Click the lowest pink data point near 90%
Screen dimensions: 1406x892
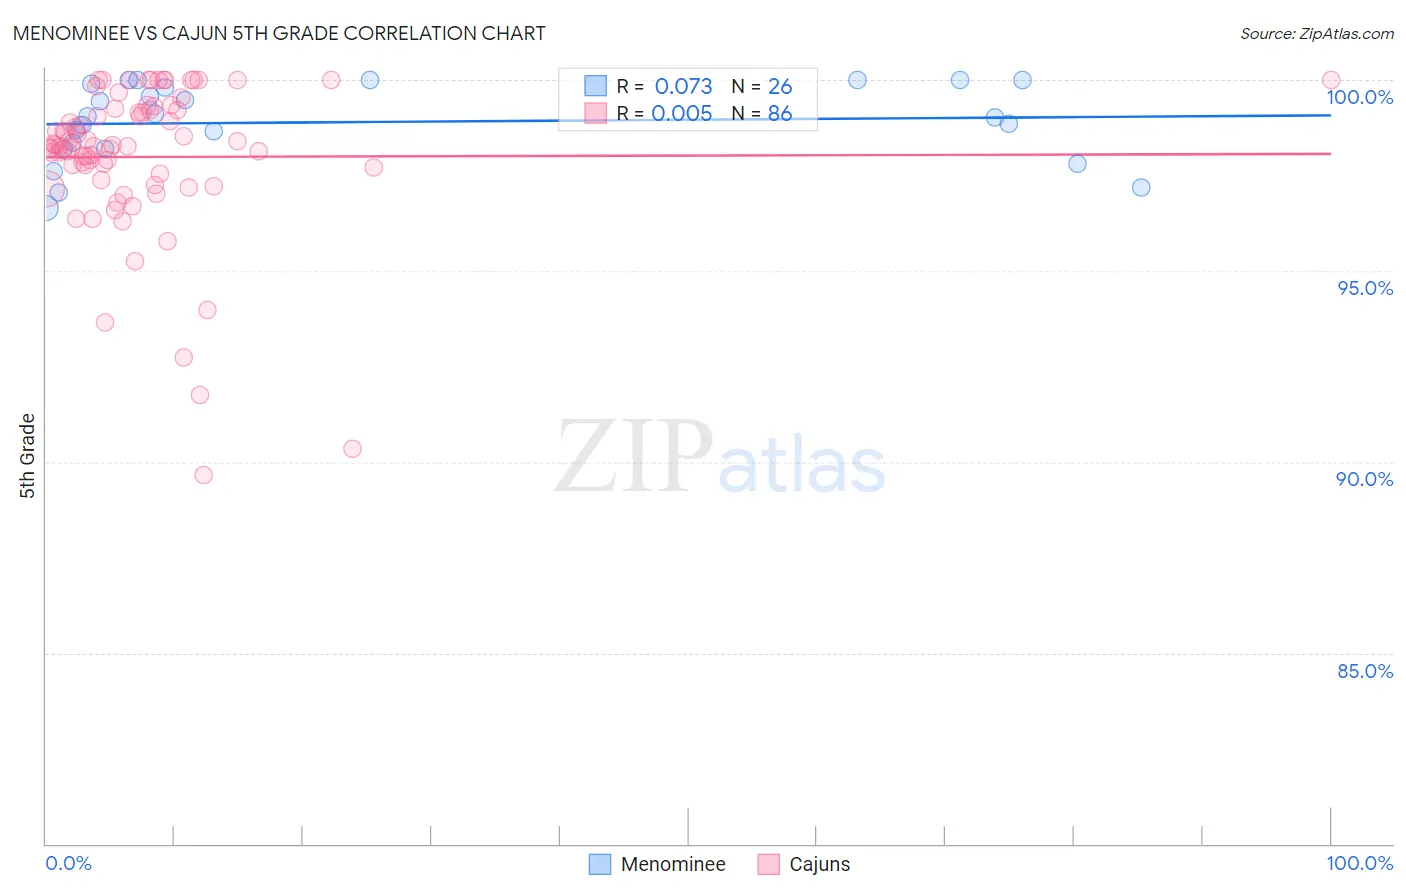pos(204,475)
